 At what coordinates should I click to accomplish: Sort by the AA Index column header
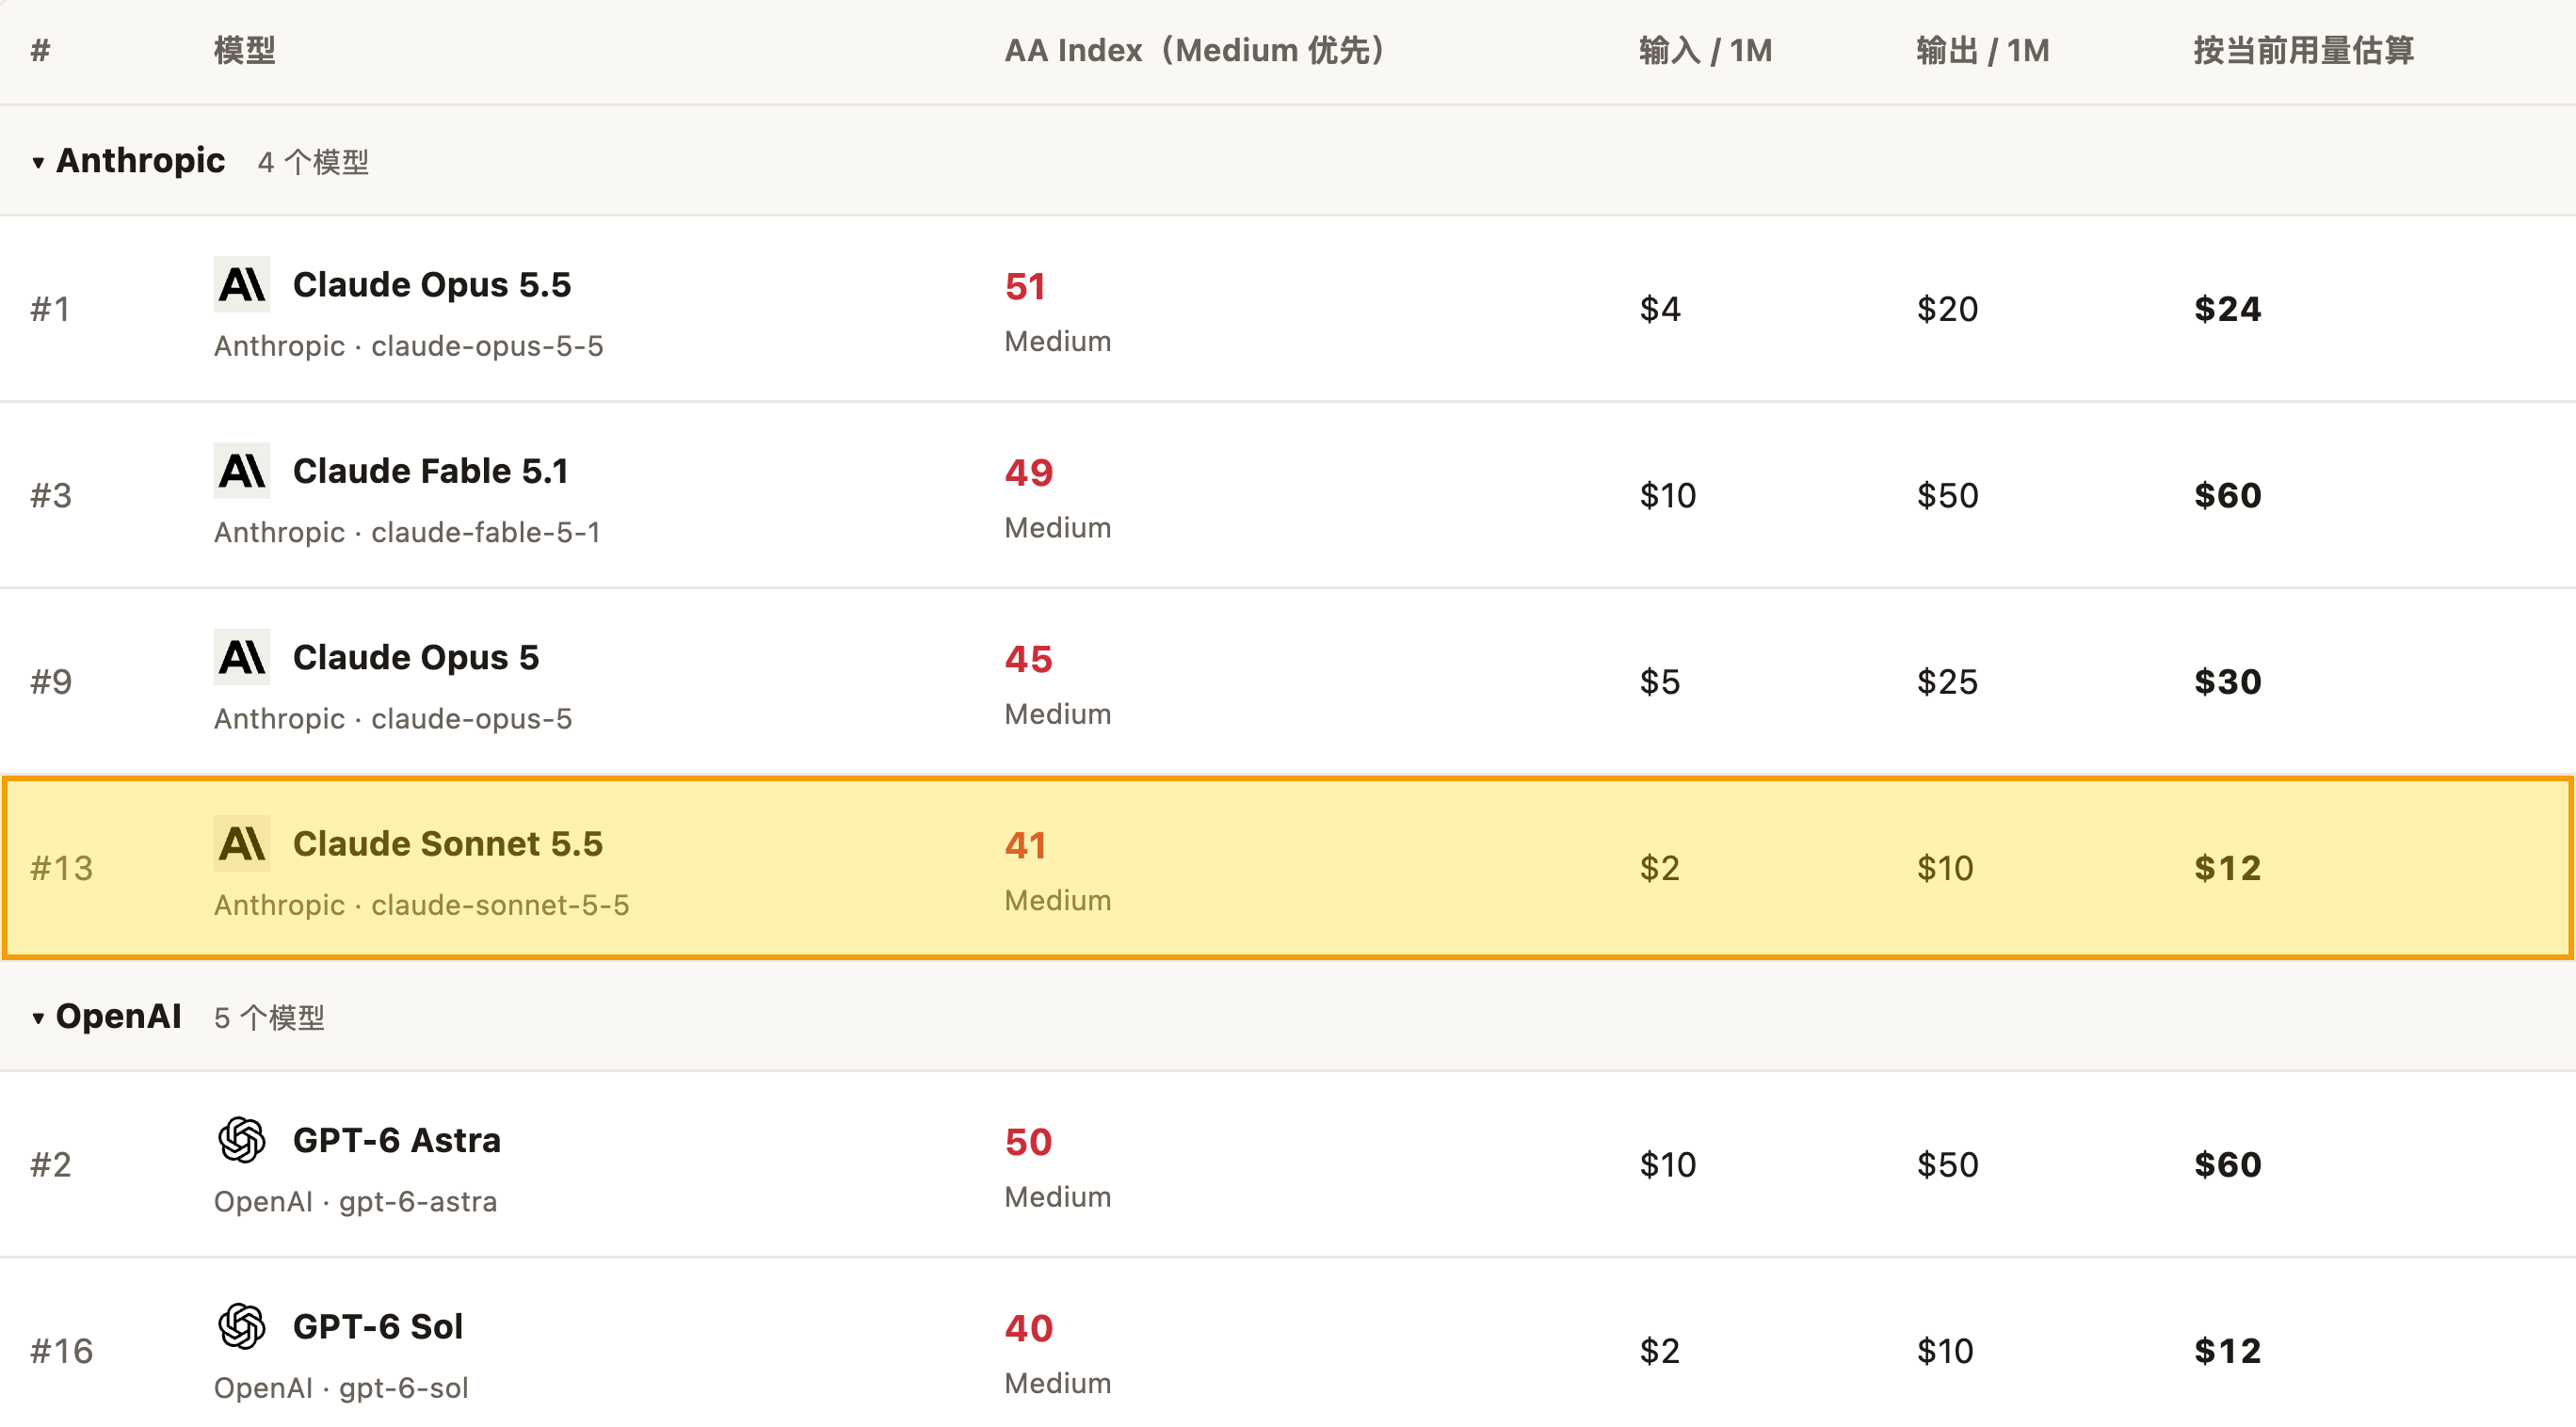pyautogui.click(x=1196, y=50)
